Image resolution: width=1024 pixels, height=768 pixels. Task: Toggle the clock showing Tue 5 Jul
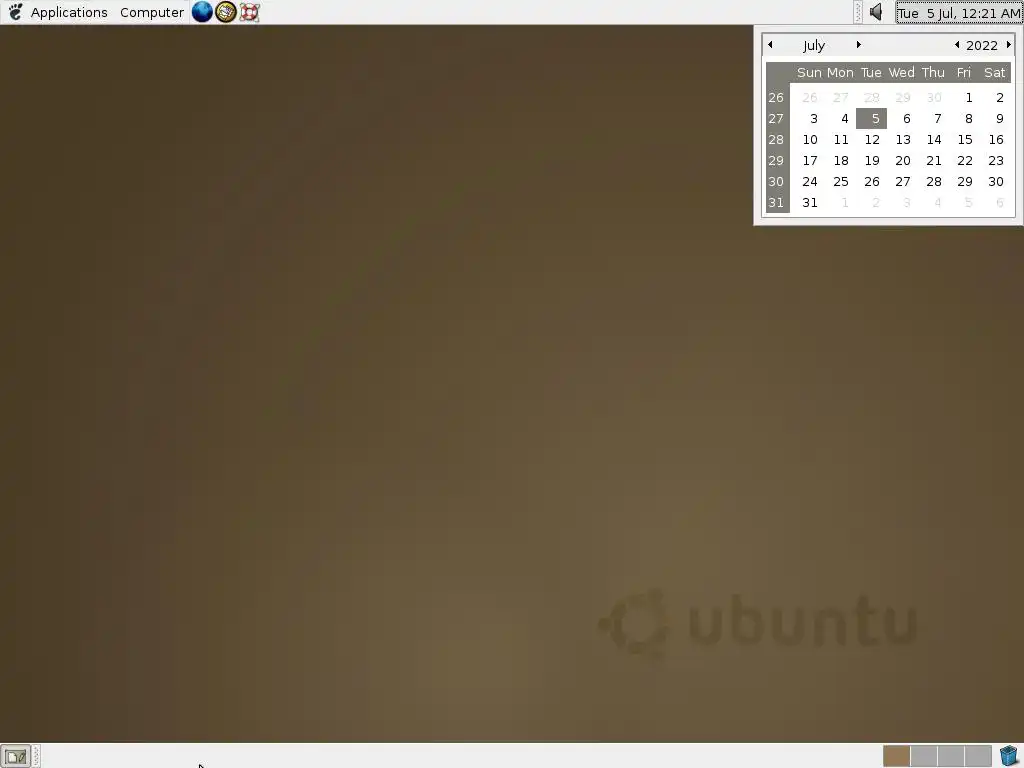[x=958, y=13]
